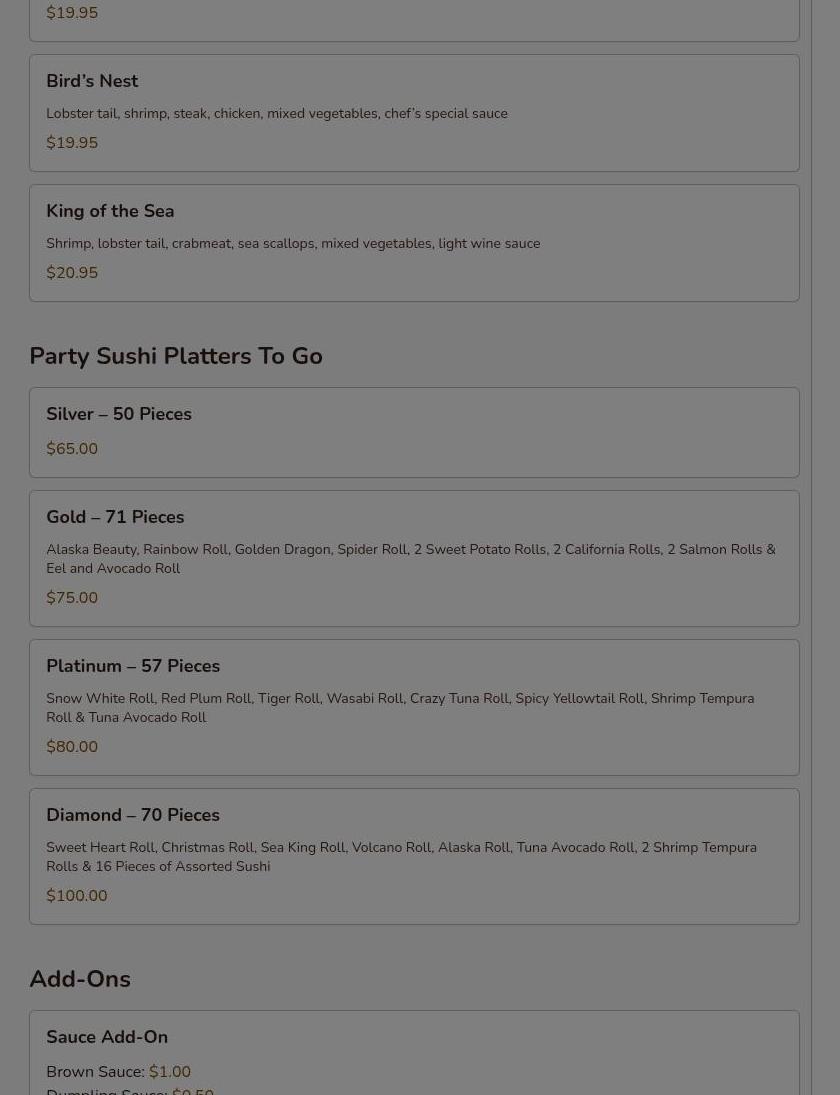The width and height of the screenshot is (840, 1095).
Task: Choose the Silver – 50 Pieces platter
Action: click(x=119, y=414)
